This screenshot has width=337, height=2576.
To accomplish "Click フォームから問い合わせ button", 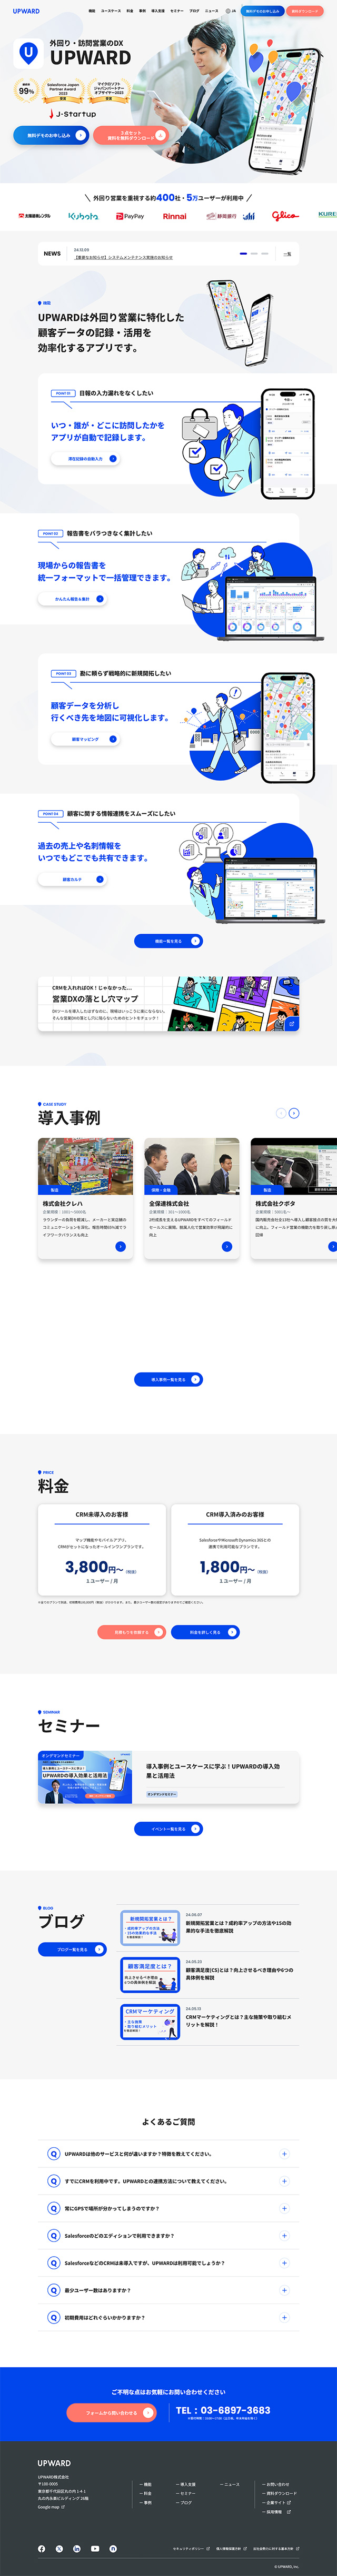I will click(111, 2413).
